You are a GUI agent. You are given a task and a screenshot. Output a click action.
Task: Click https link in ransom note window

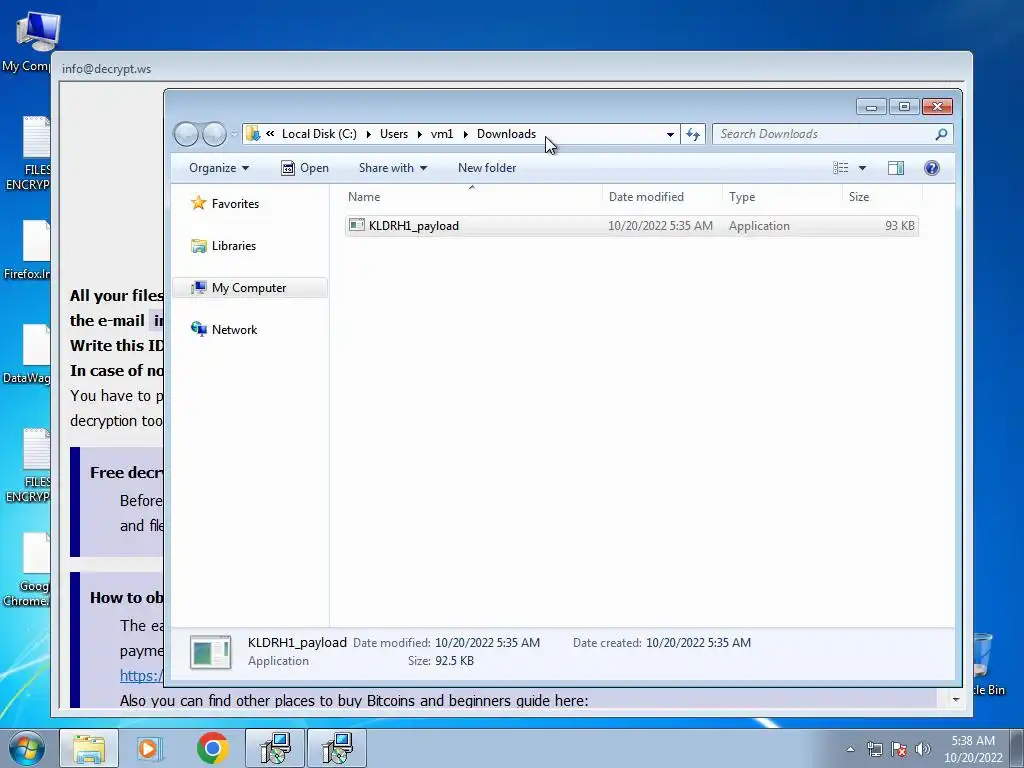pyautogui.click(x=141, y=675)
